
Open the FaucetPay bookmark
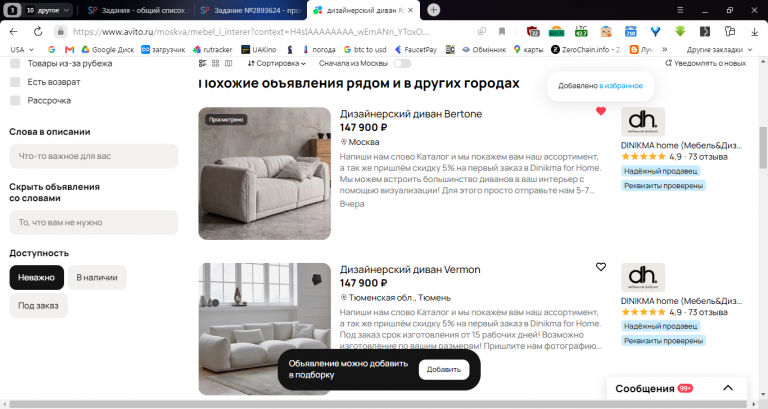click(x=415, y=49)
